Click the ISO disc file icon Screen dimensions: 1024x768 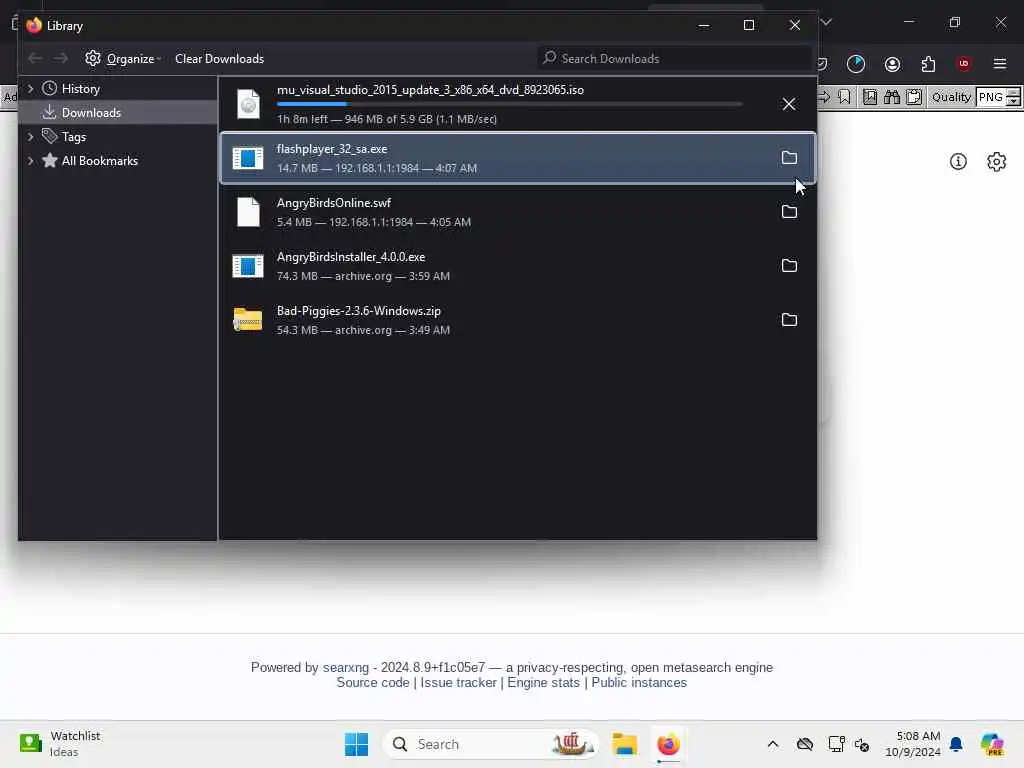248,104
